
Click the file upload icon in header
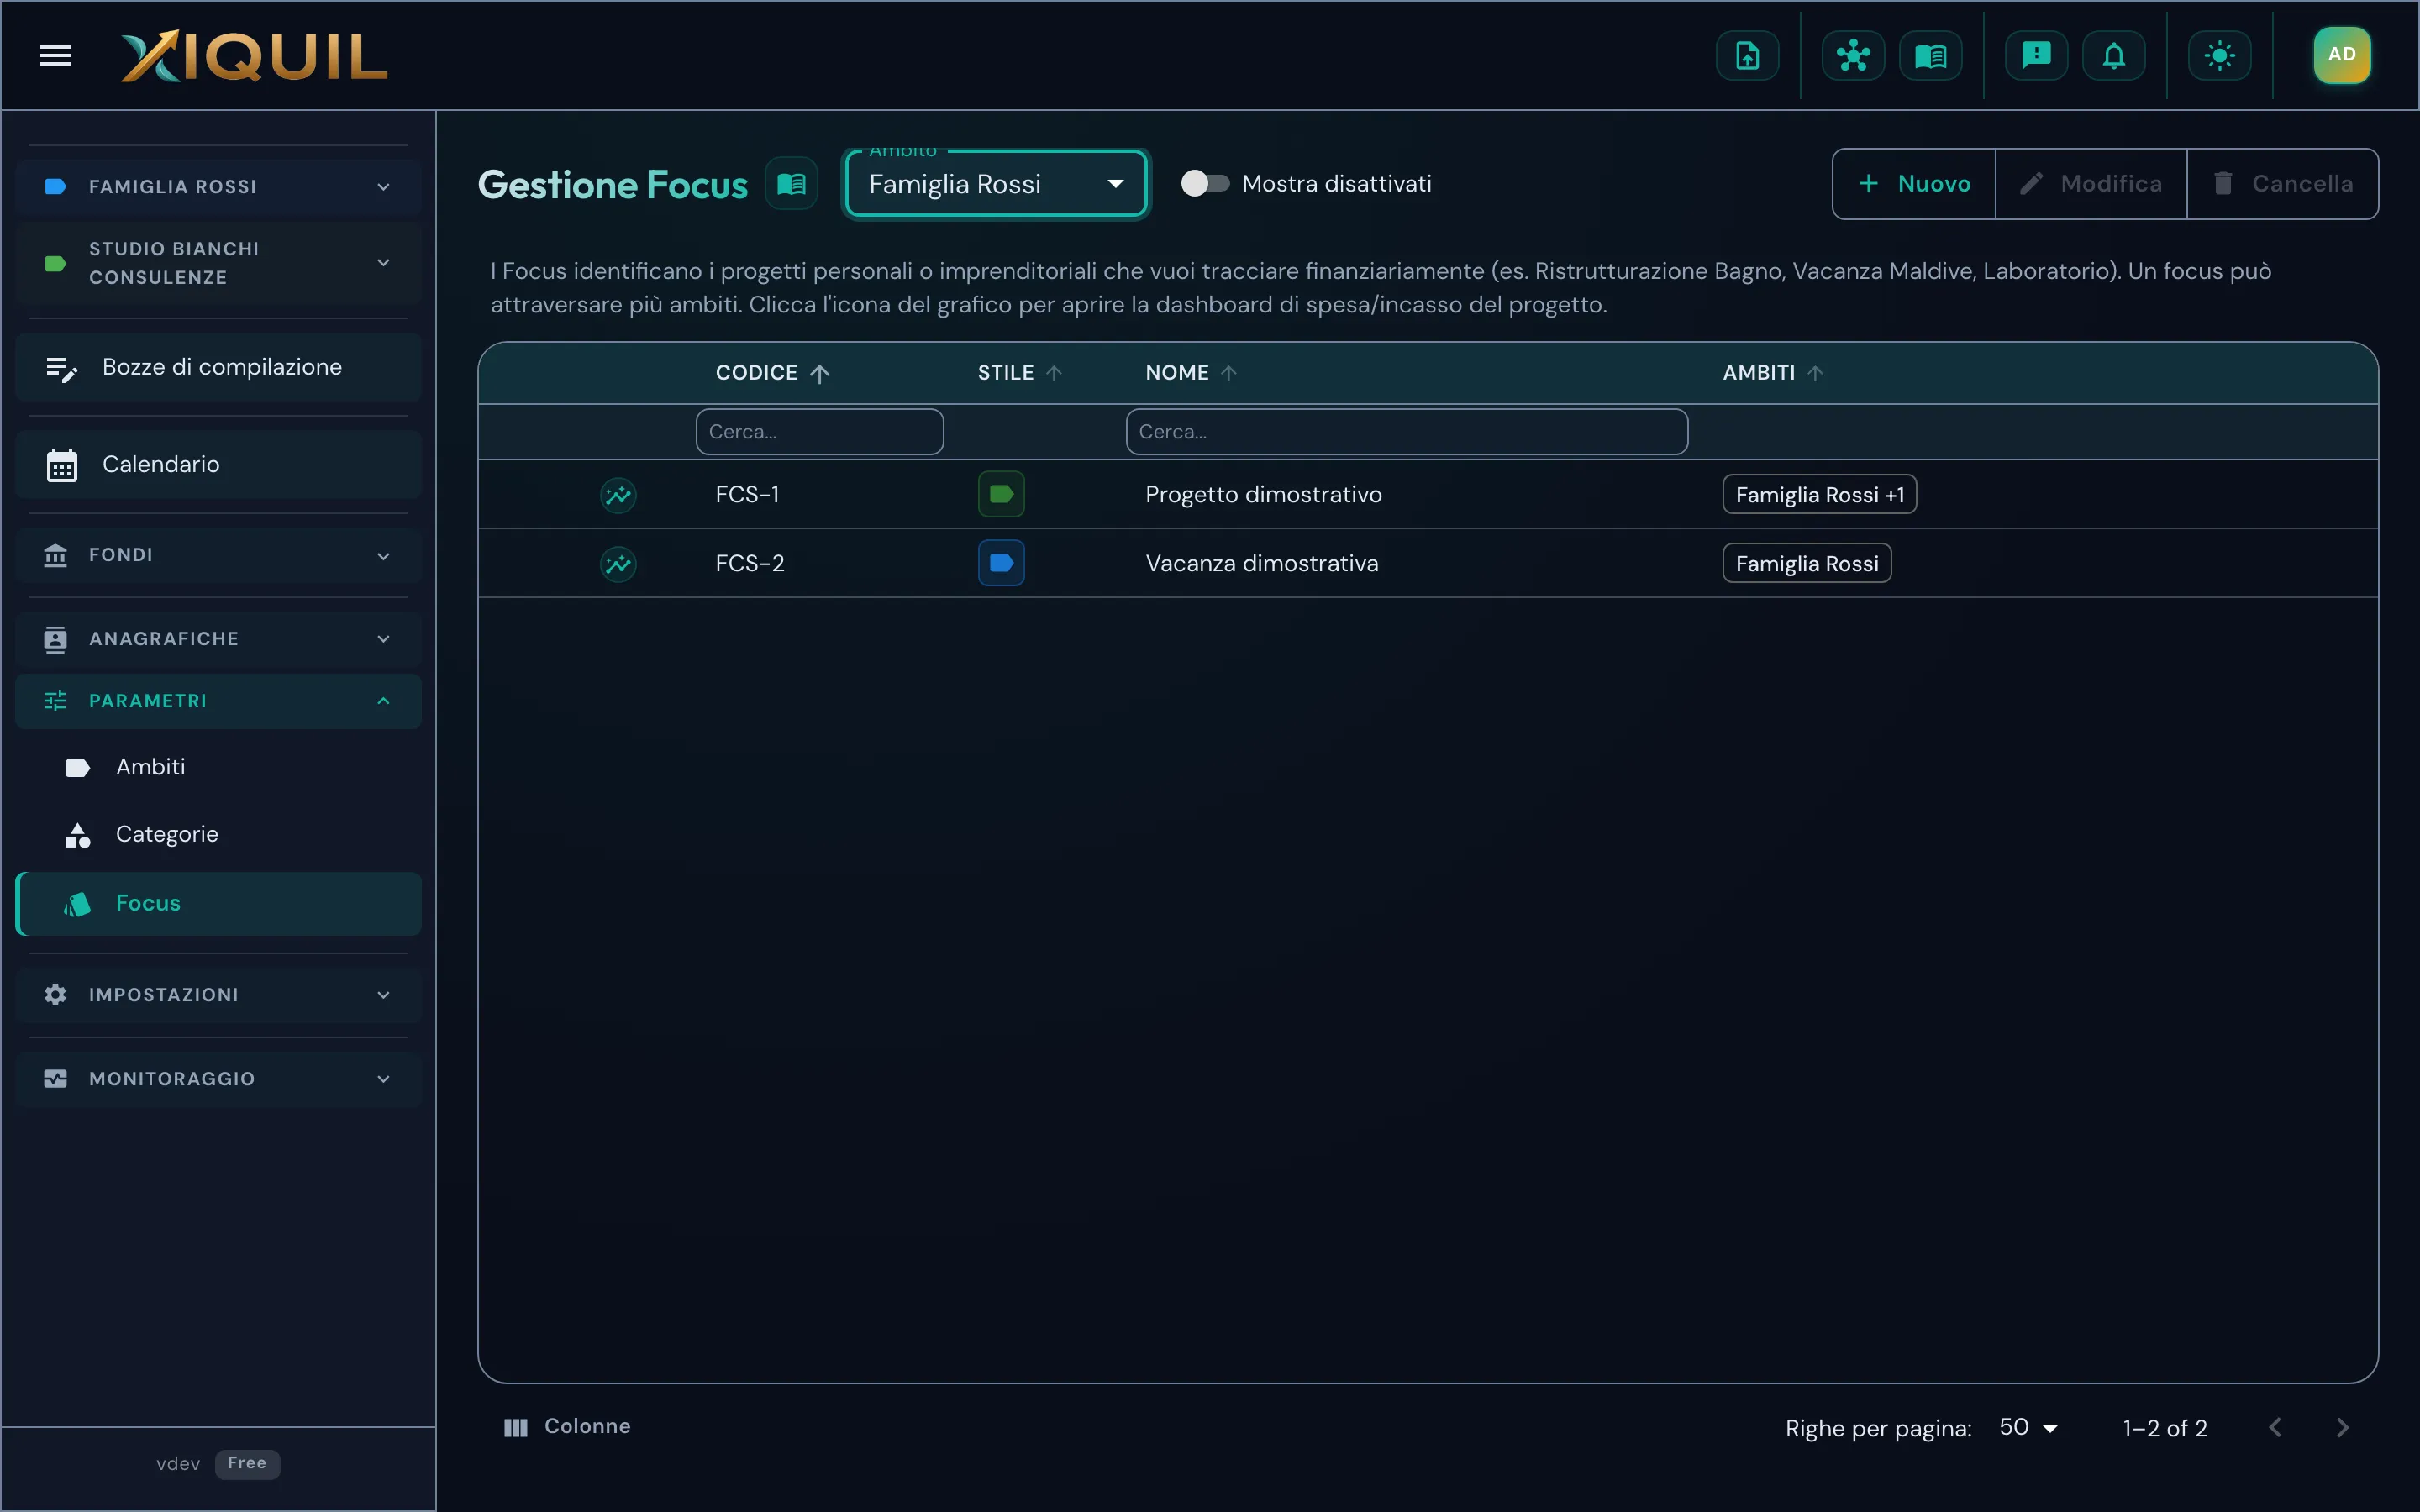coord(1747,55)
